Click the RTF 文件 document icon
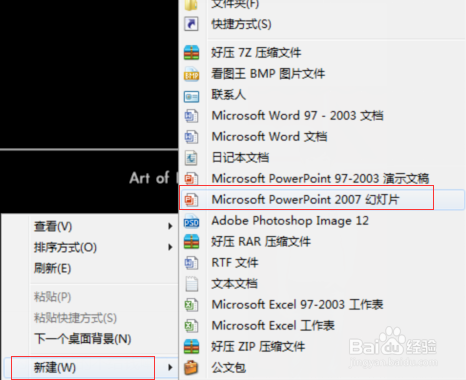 tap(191, 263)
